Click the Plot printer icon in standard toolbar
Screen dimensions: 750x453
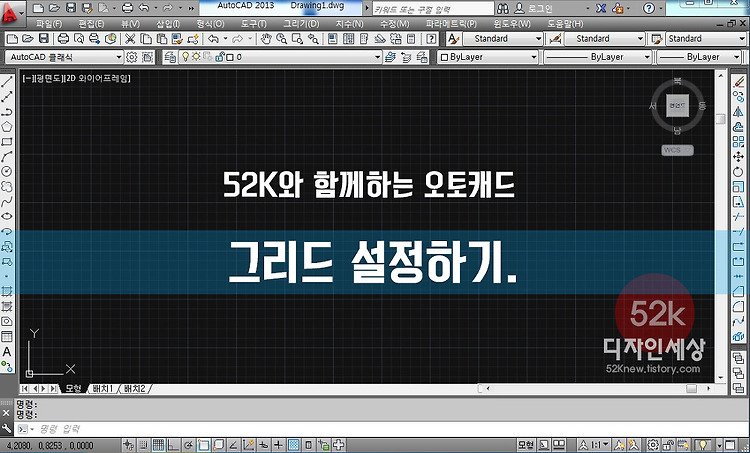tap(63, 39)
